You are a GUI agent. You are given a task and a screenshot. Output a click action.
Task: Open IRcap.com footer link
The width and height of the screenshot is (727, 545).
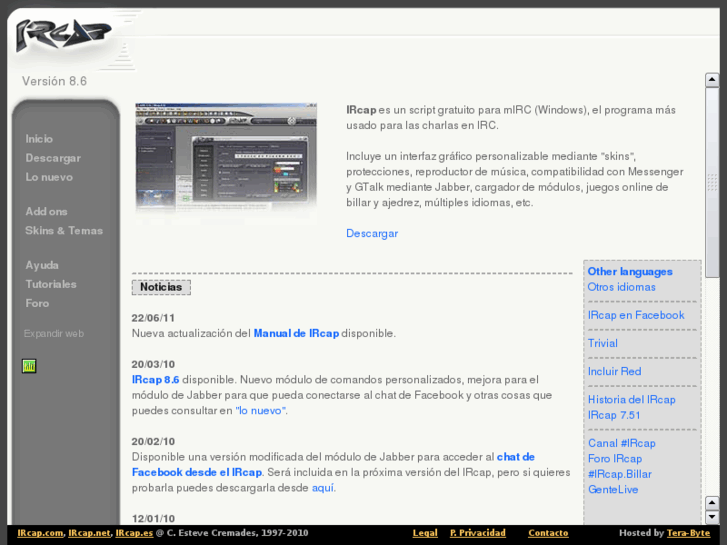coord(40,533)
